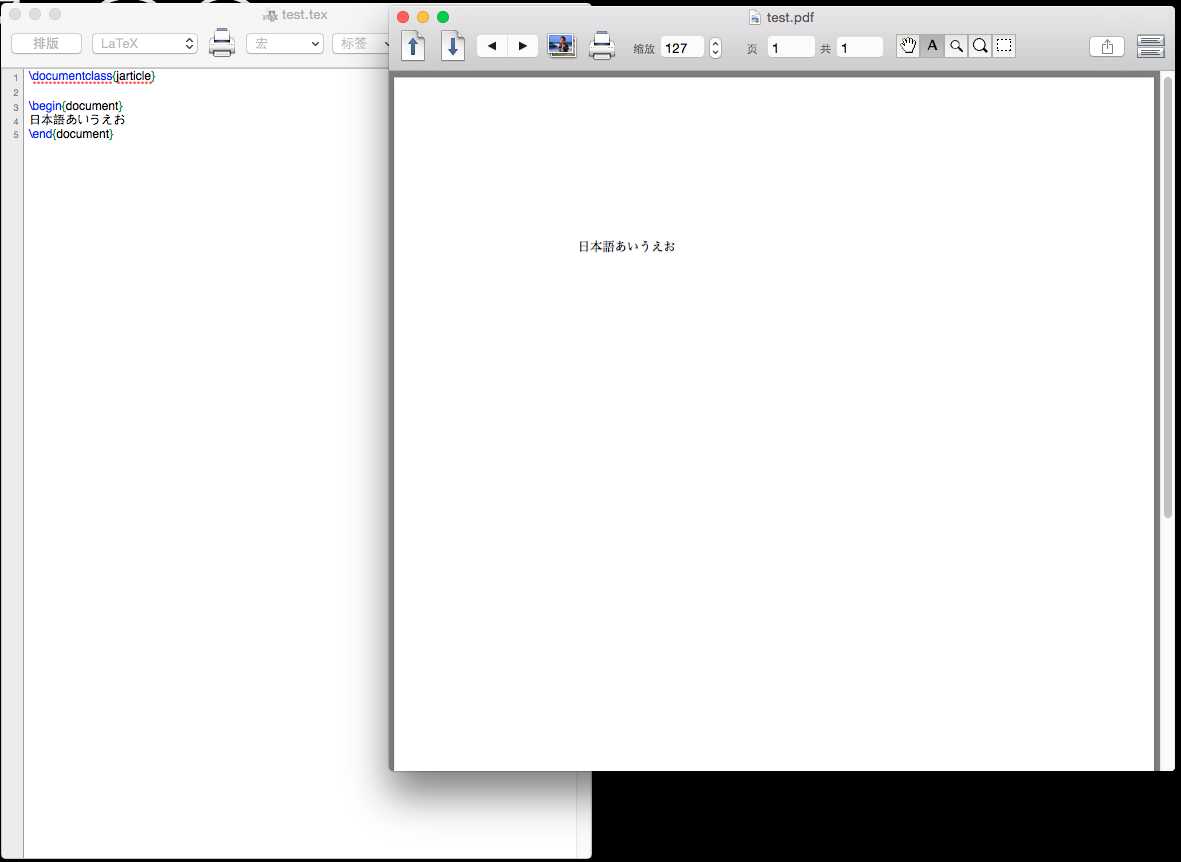The image size is (1181, 862).
Task: Click the test.tex title document icon
Action: pos(270,15)
